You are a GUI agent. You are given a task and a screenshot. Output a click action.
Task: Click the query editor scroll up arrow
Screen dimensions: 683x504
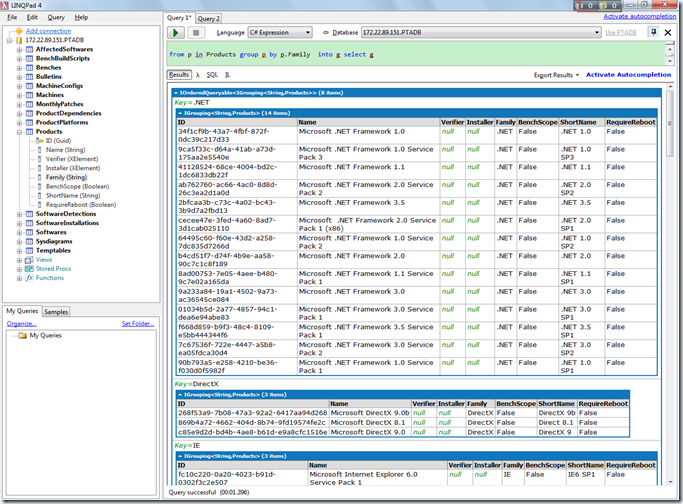(670, 49)
